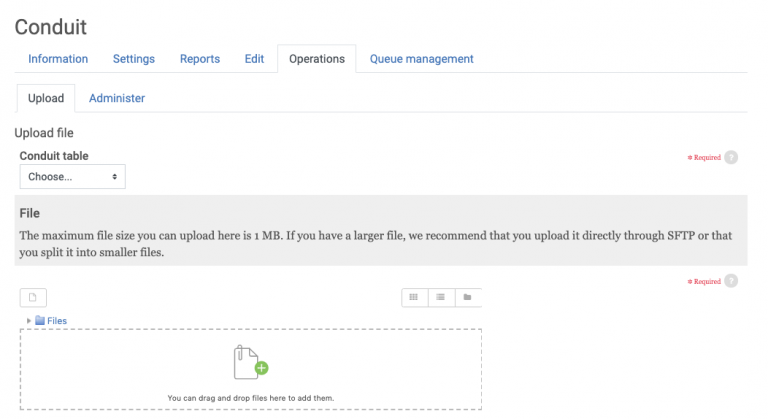Screen dimensions: 768x419
Task: Click the Upload file heading
Action: pos(44,133)
